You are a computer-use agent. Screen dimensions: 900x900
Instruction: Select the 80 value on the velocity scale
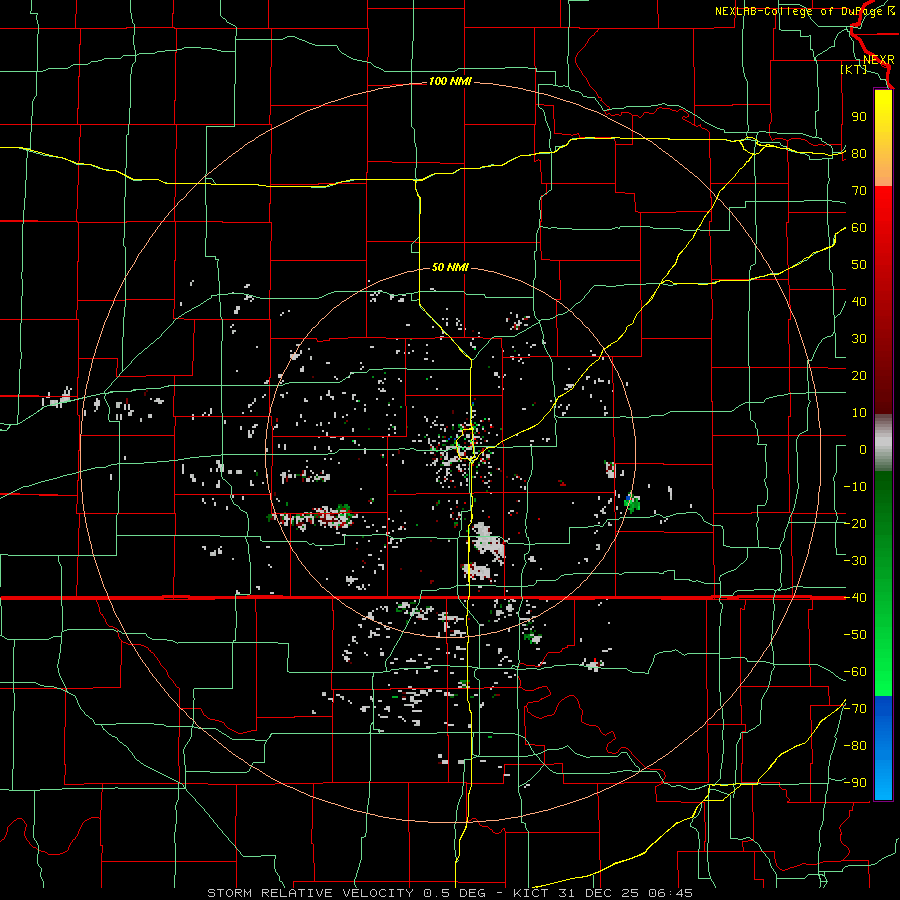pyautogui.click(x=859, y=154)
